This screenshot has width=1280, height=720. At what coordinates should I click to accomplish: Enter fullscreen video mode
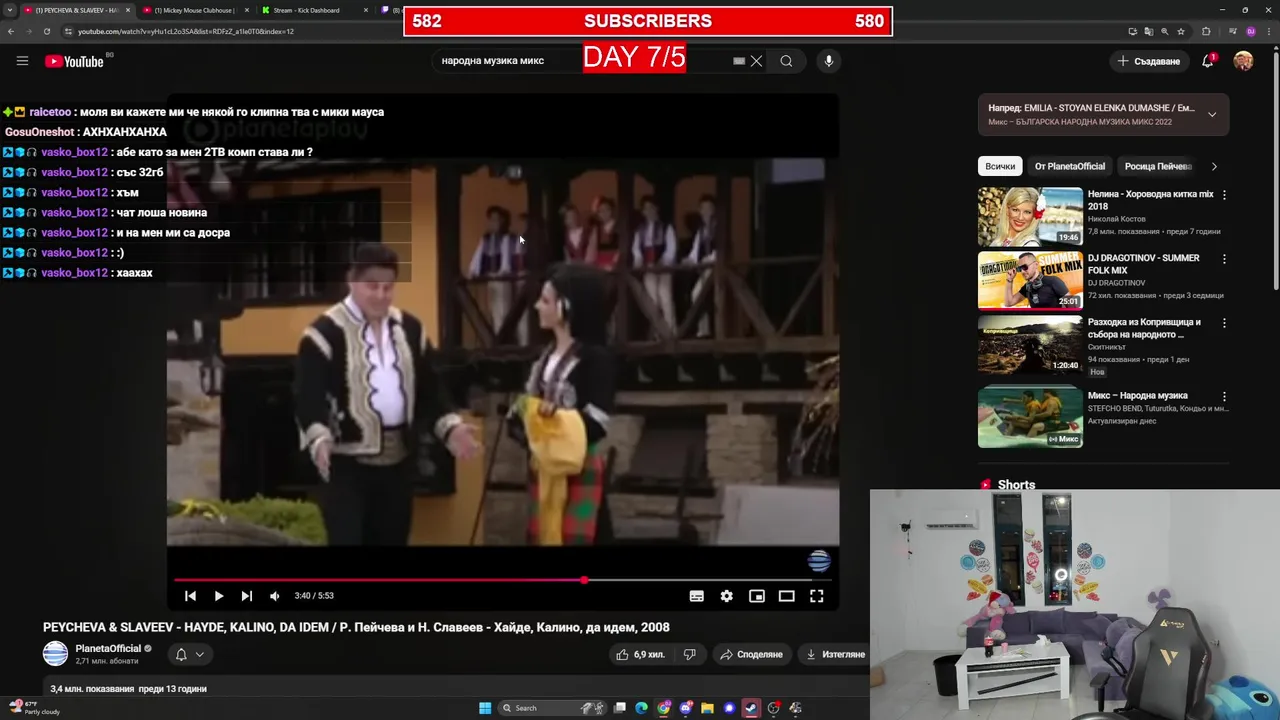pyautogui.click(x=816, y=596)
